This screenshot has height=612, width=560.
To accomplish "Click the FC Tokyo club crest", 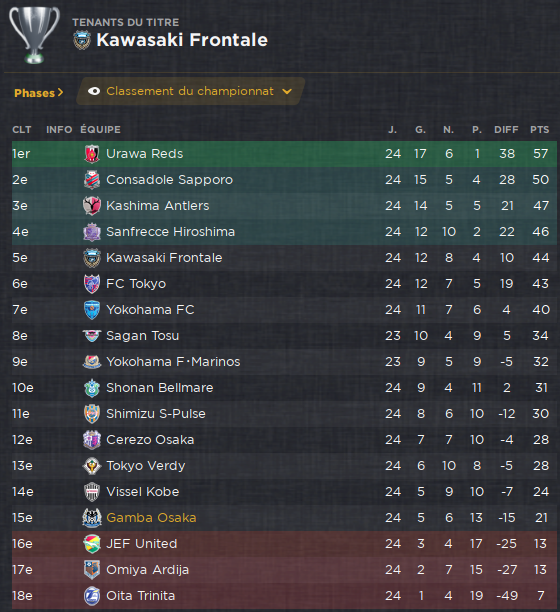I will 92,284.
